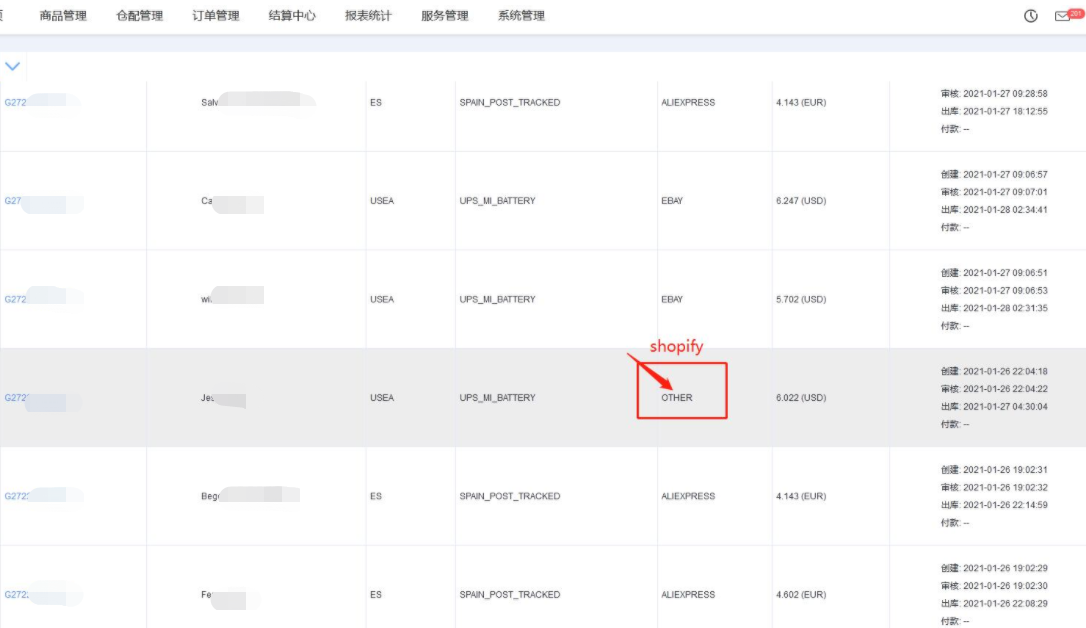
Task: Select the 服务管理 menu item
Action: coord(445,16)
